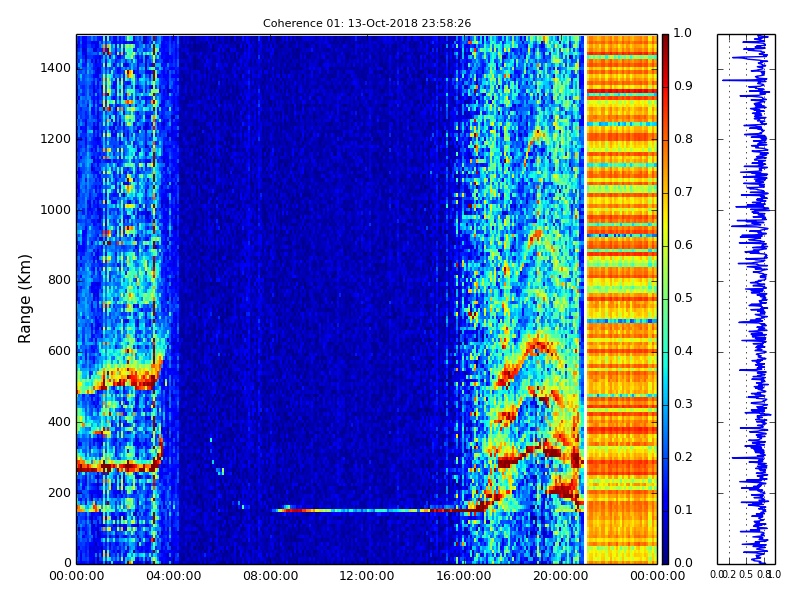Click the orange striped column after 21:00
The image size is (800, 600).
(x=621, y=299)
